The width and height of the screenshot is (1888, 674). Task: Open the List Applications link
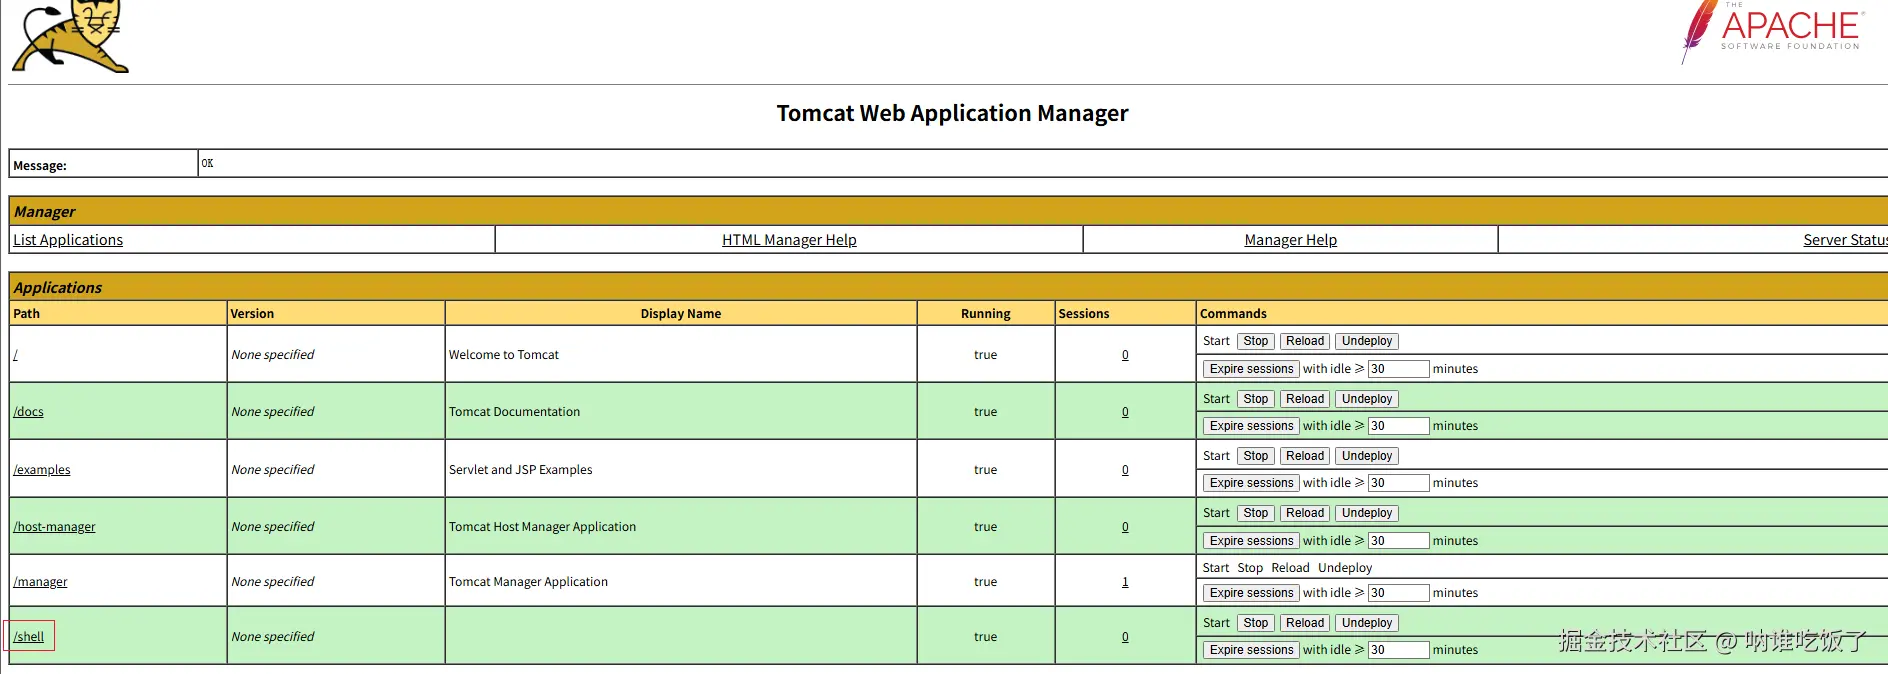coord(68,240)
